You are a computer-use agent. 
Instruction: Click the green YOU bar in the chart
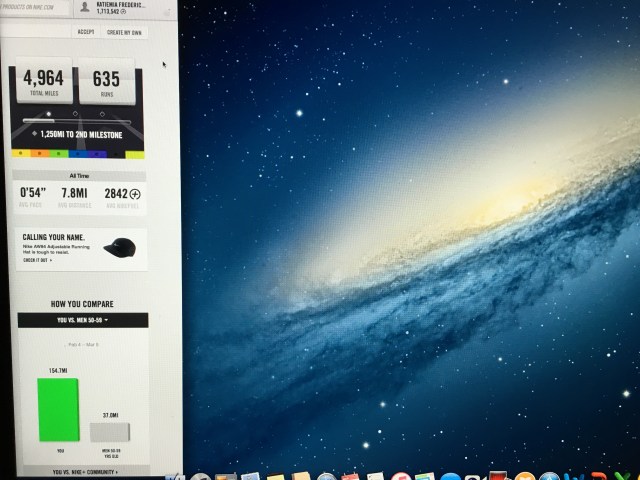[x=57, y=410]
